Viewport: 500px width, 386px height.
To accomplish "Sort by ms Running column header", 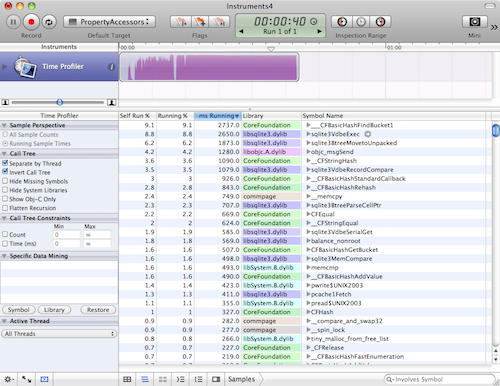I will pyautogui.click(x=218, y=116).
